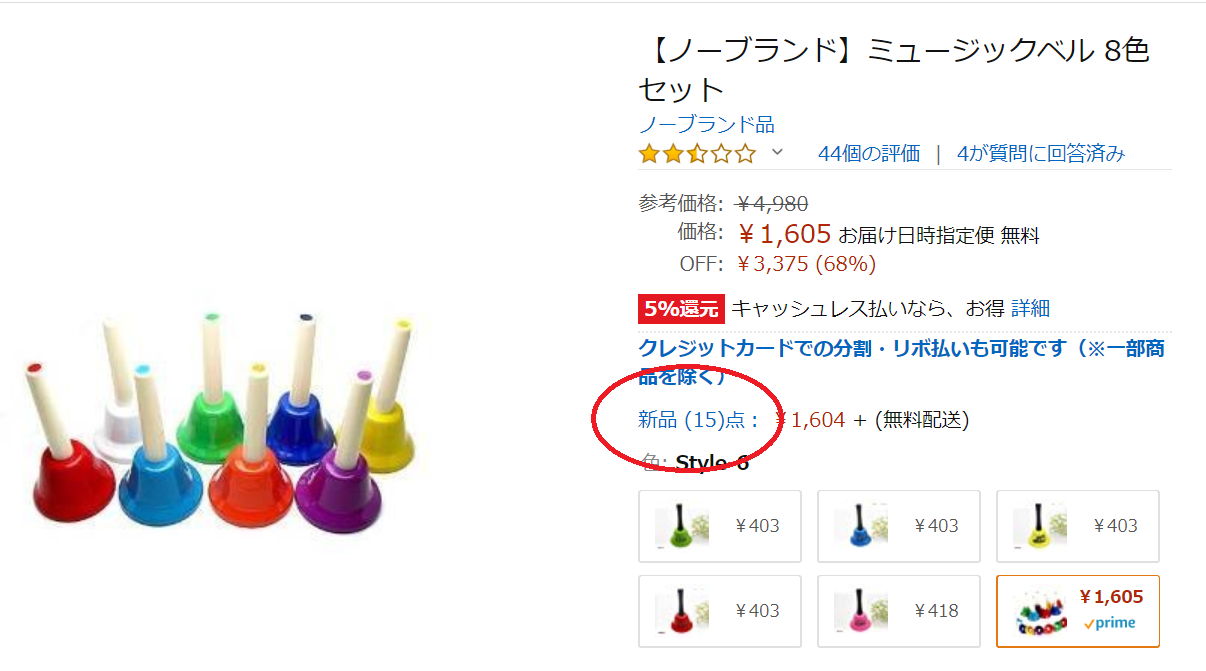Click the ノーブランド品 brand link

pos(706,125)
